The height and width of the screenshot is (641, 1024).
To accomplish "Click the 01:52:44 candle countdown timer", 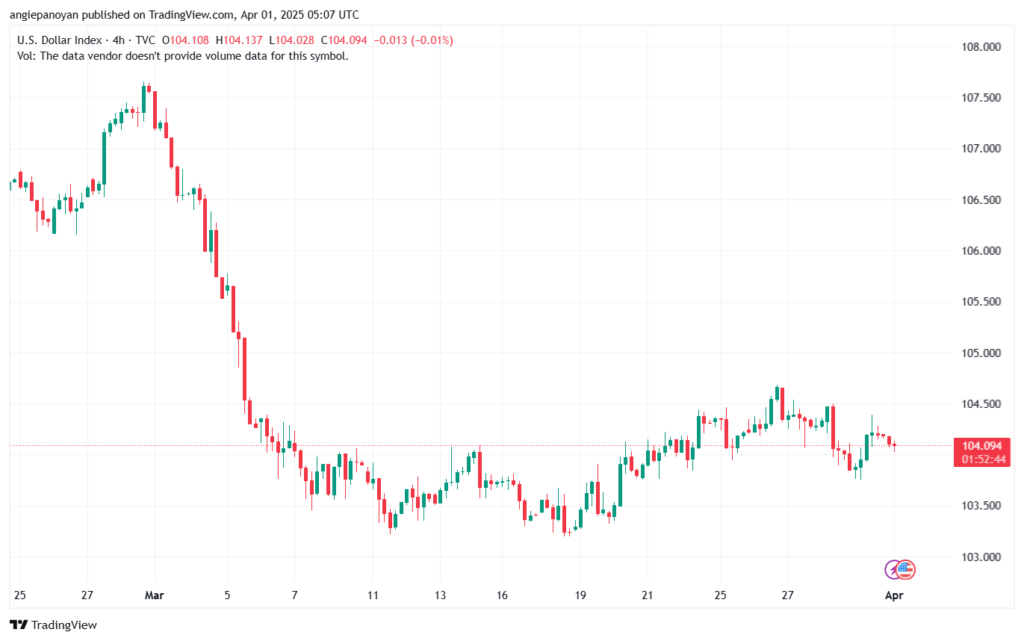I will (x=980, y=458).
